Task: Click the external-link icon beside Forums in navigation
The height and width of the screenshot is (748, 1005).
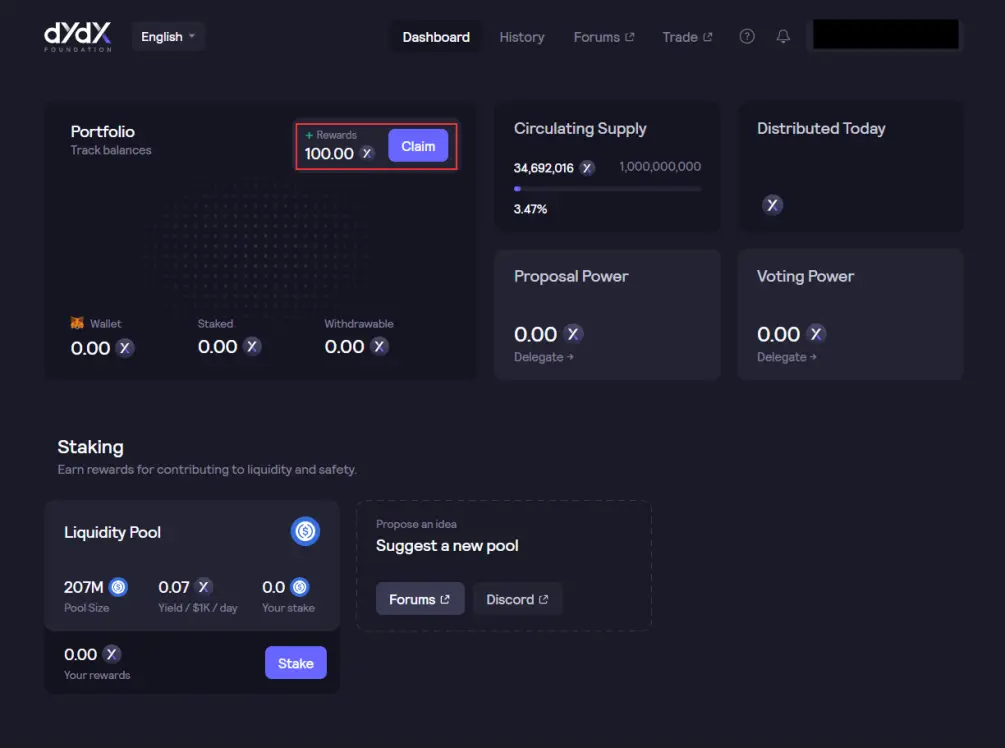Action: tap(629, 37)
